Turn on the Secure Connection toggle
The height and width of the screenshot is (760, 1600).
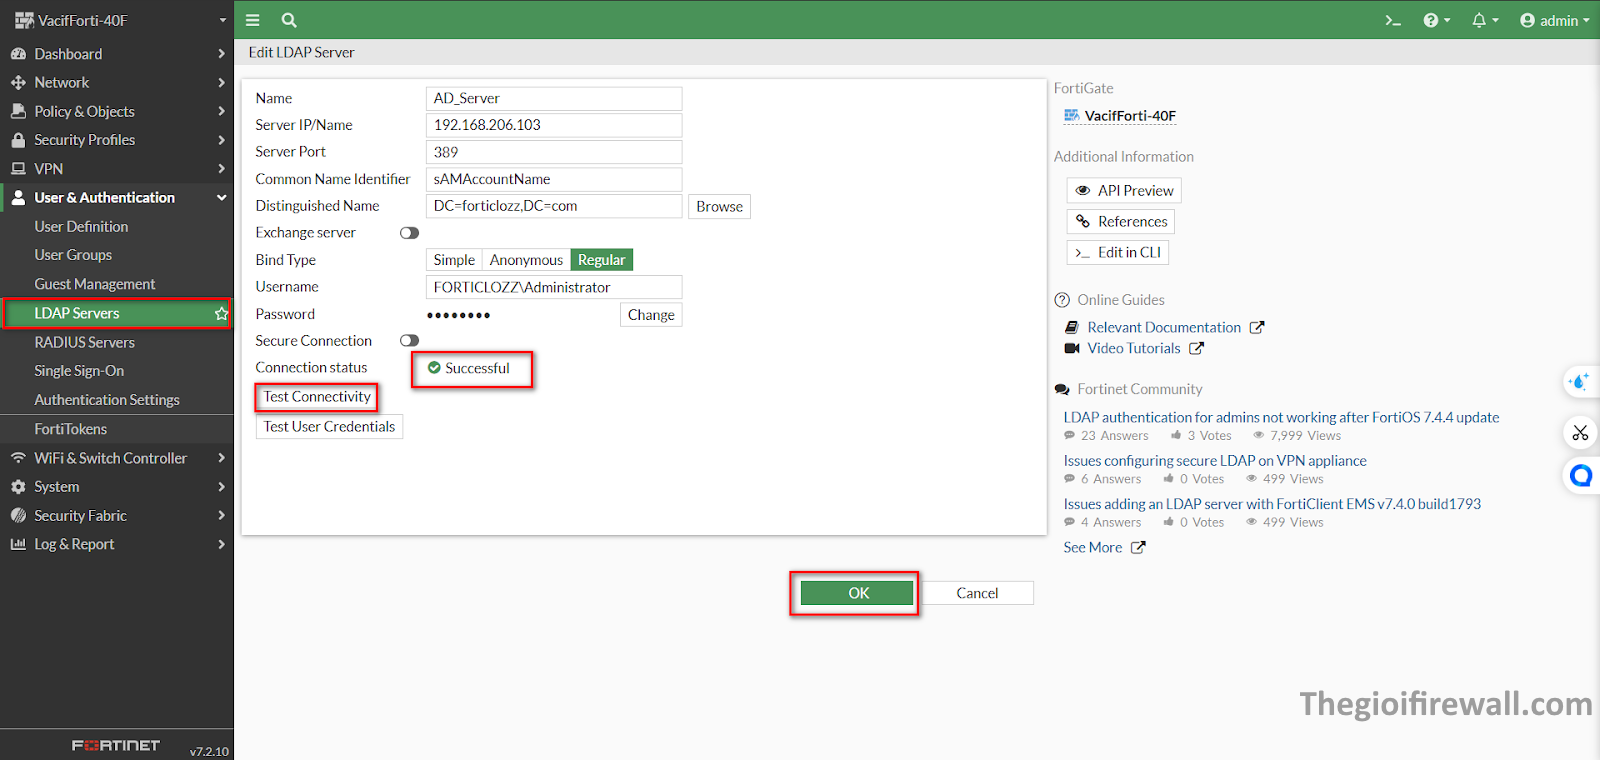(409, 341)
